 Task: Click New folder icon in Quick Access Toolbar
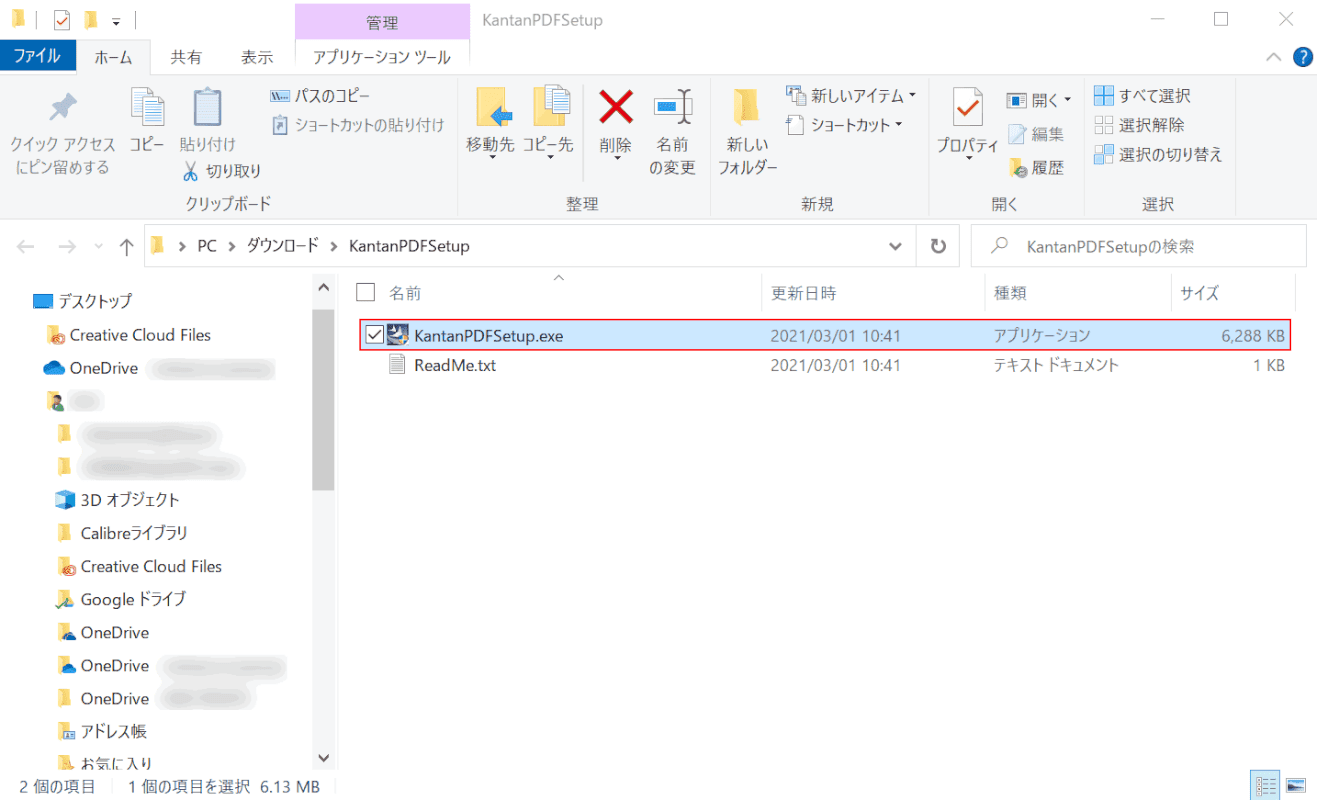[x=91, y=19]
